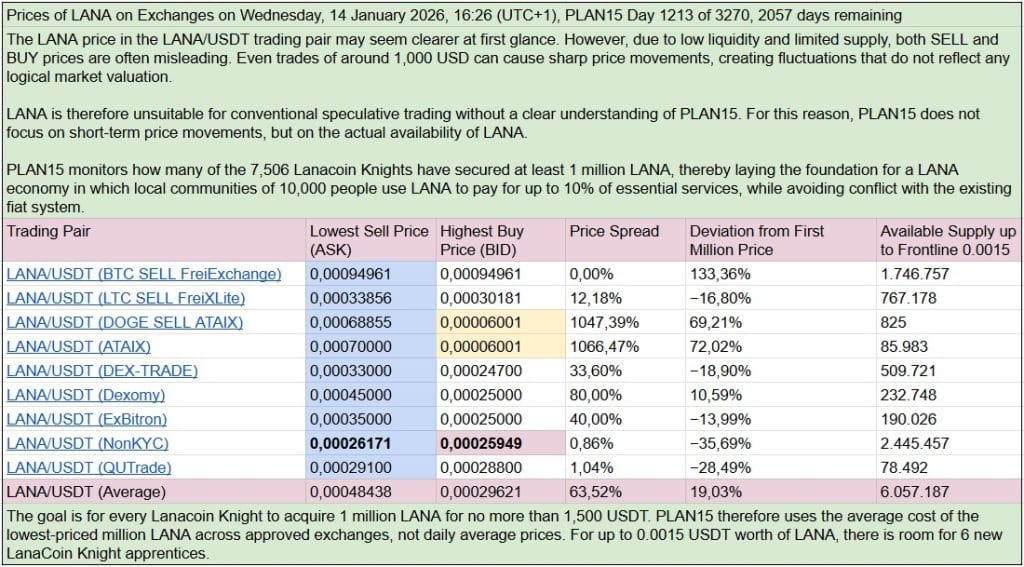Click the Deviation from First Million Price header
The image size is (1024, 567).
(757, 240)
